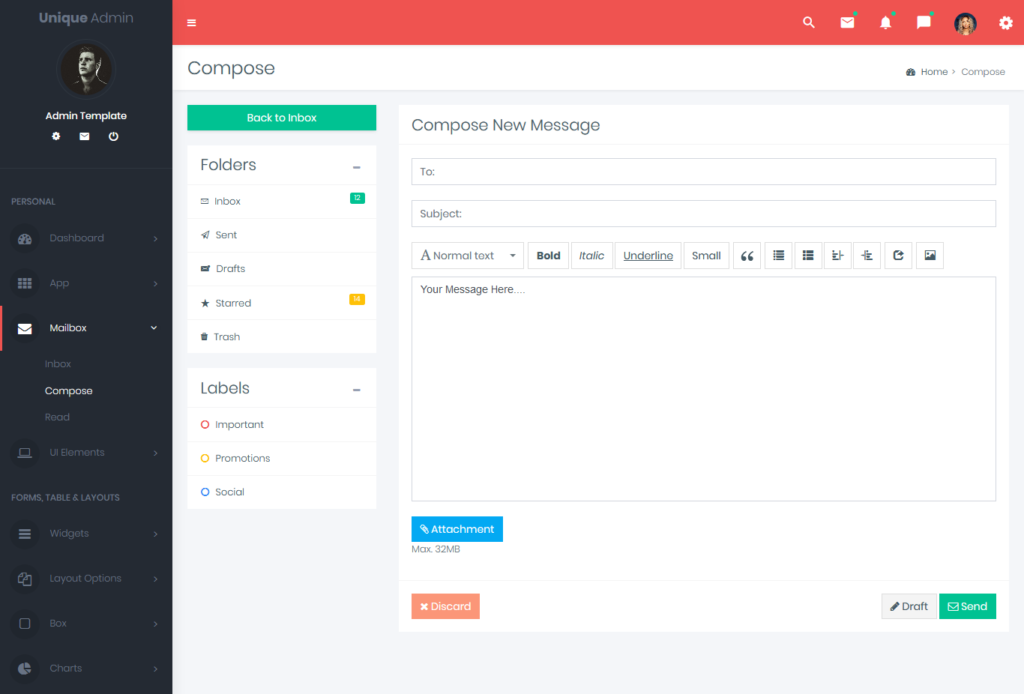This screenshot has width=1024, height=694.
Task: Collapse the Labels panel
Action: click(356, 388)
